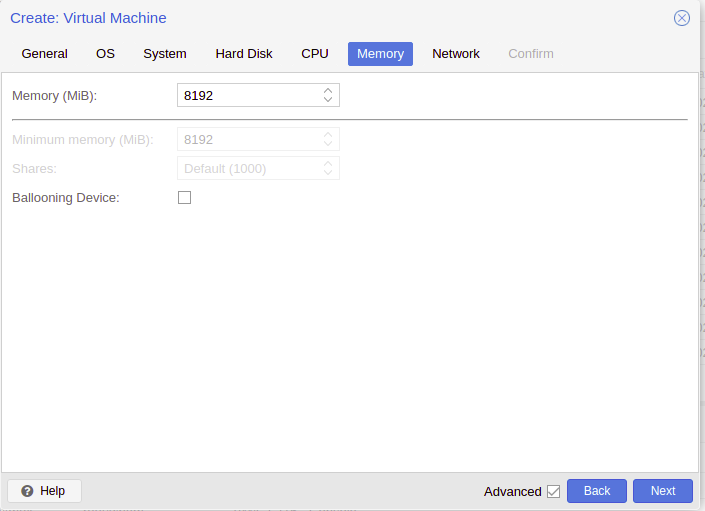Image resolution: width=705 pixels, height=511 pixels.
Task: Open the OS tab
Action: [105, 54]
